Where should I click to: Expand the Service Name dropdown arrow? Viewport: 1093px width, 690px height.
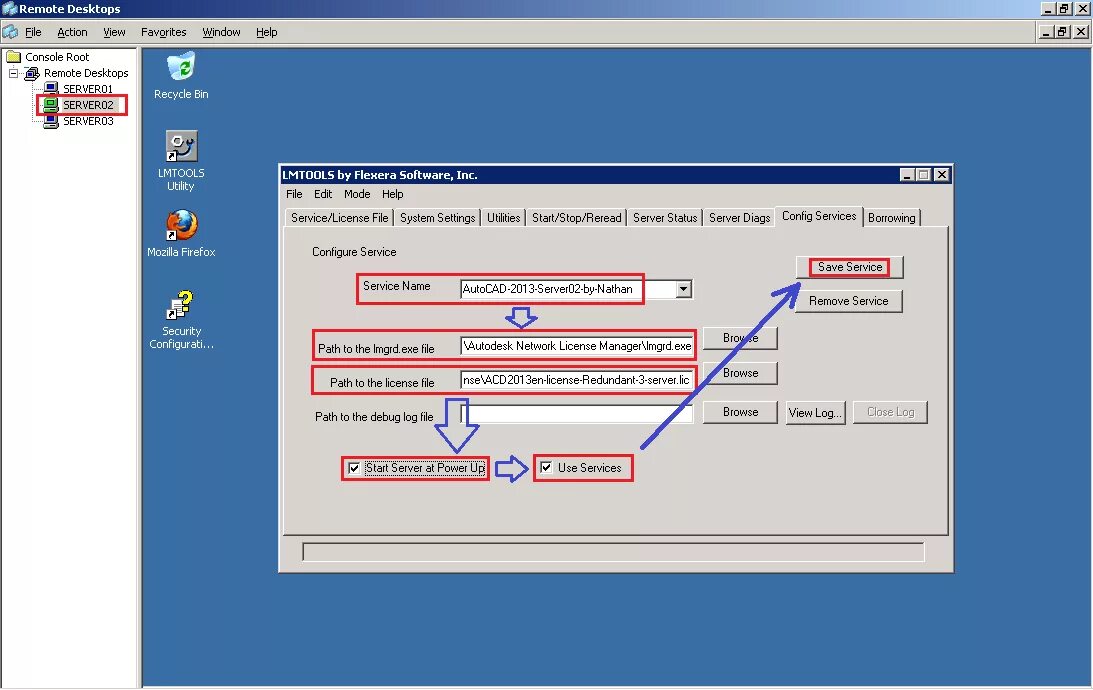coord(684,289)
